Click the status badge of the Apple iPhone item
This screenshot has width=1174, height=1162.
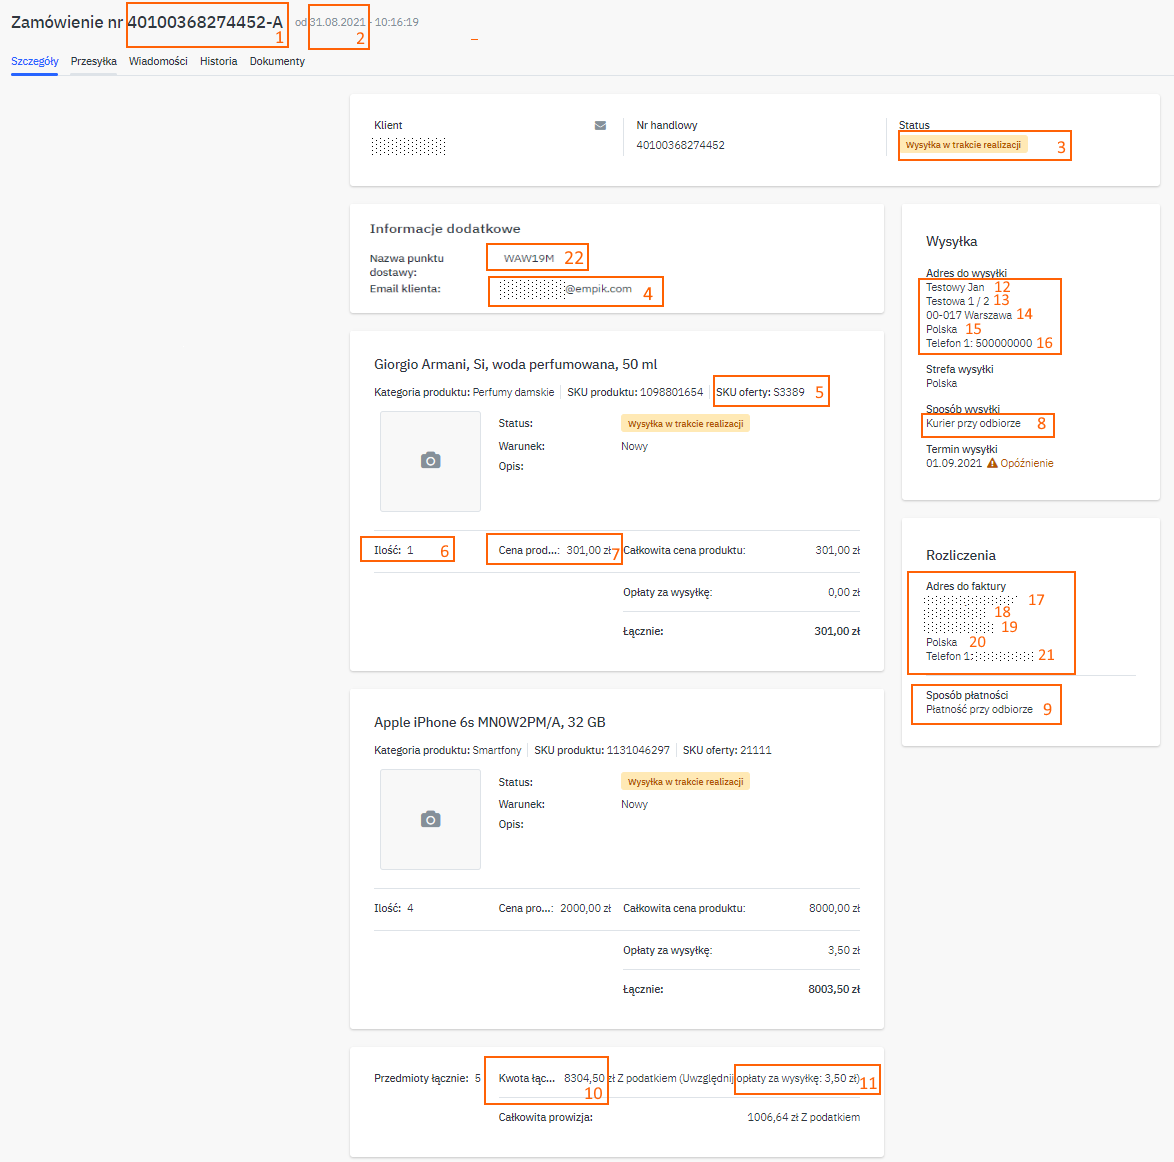coord(685,782)
